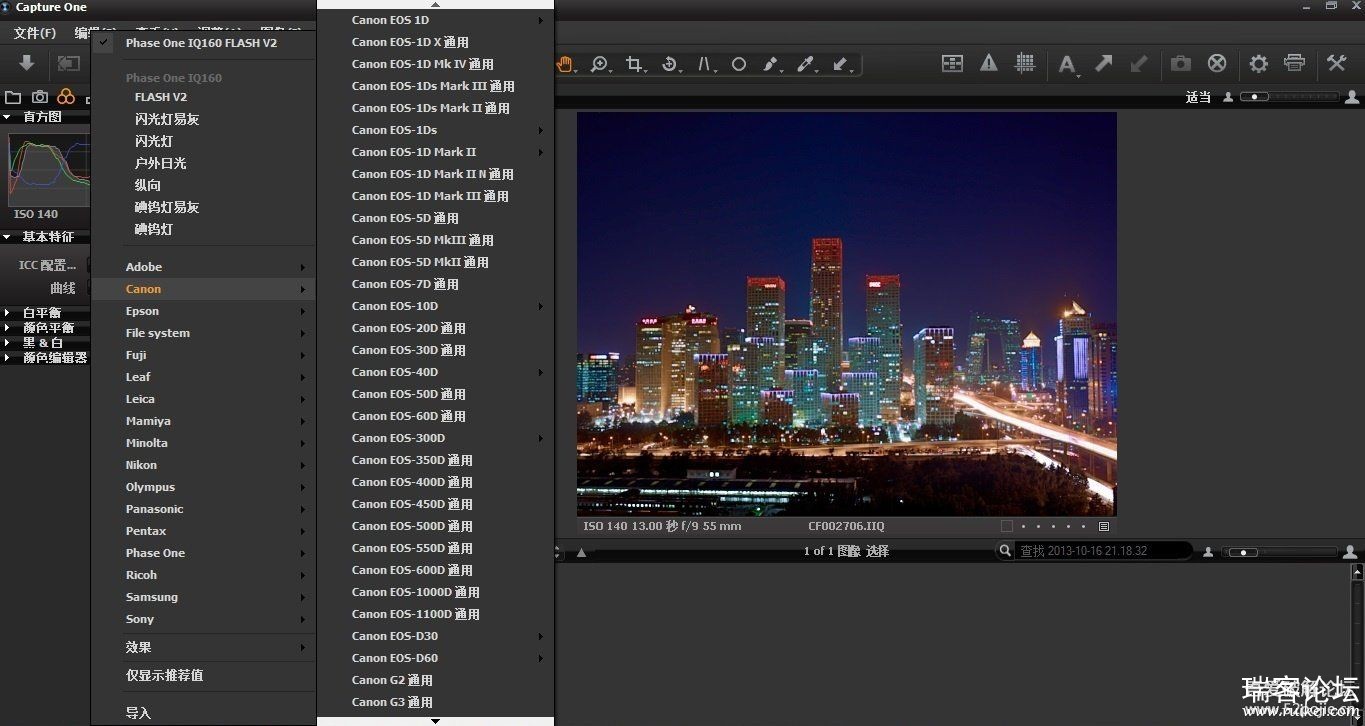Viewport: 1365px width, 726px height.
Task: Choose Canon EOS-7D 通用 profile
Action: pyautogui.click(x=436, y=284)
